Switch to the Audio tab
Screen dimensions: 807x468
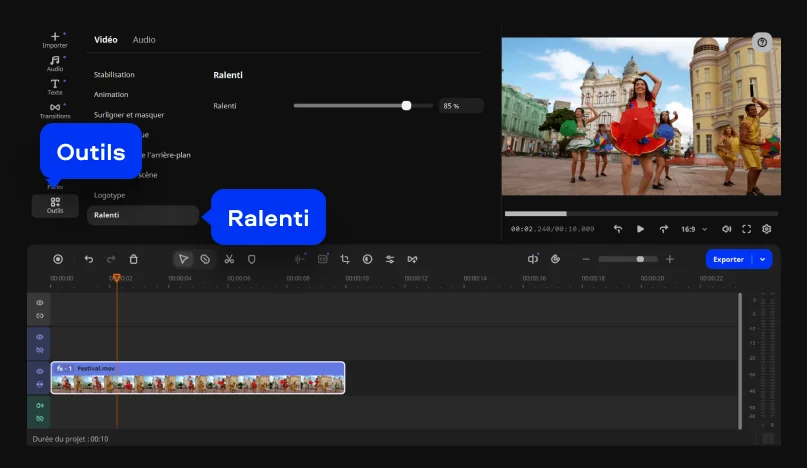144,40
